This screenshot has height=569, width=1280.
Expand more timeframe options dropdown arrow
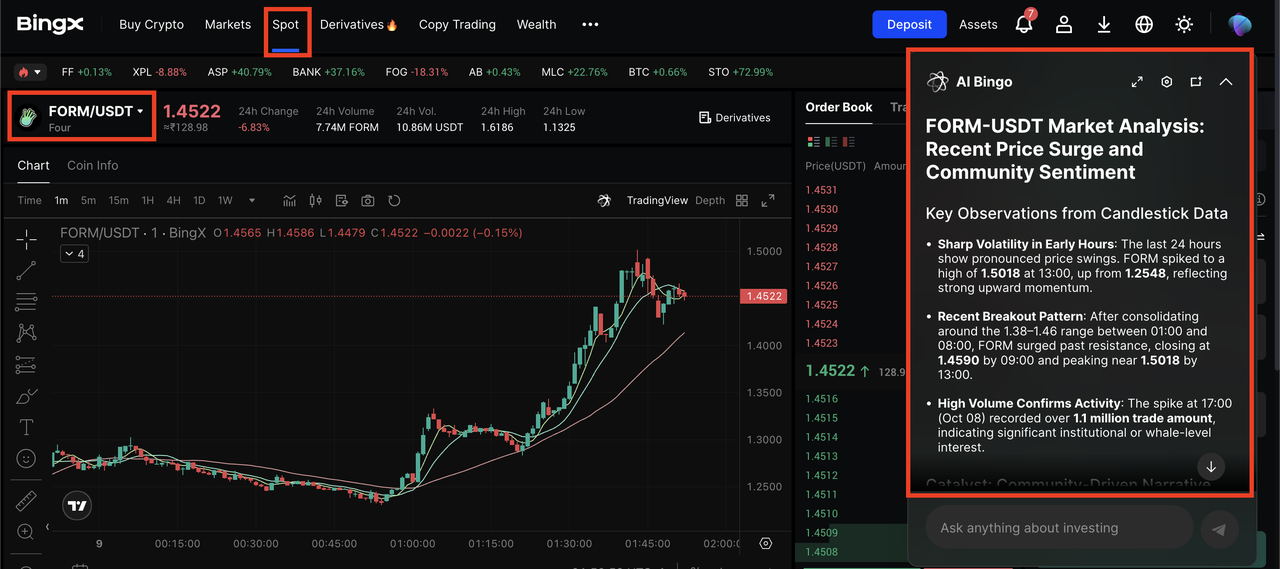[252, 201]
